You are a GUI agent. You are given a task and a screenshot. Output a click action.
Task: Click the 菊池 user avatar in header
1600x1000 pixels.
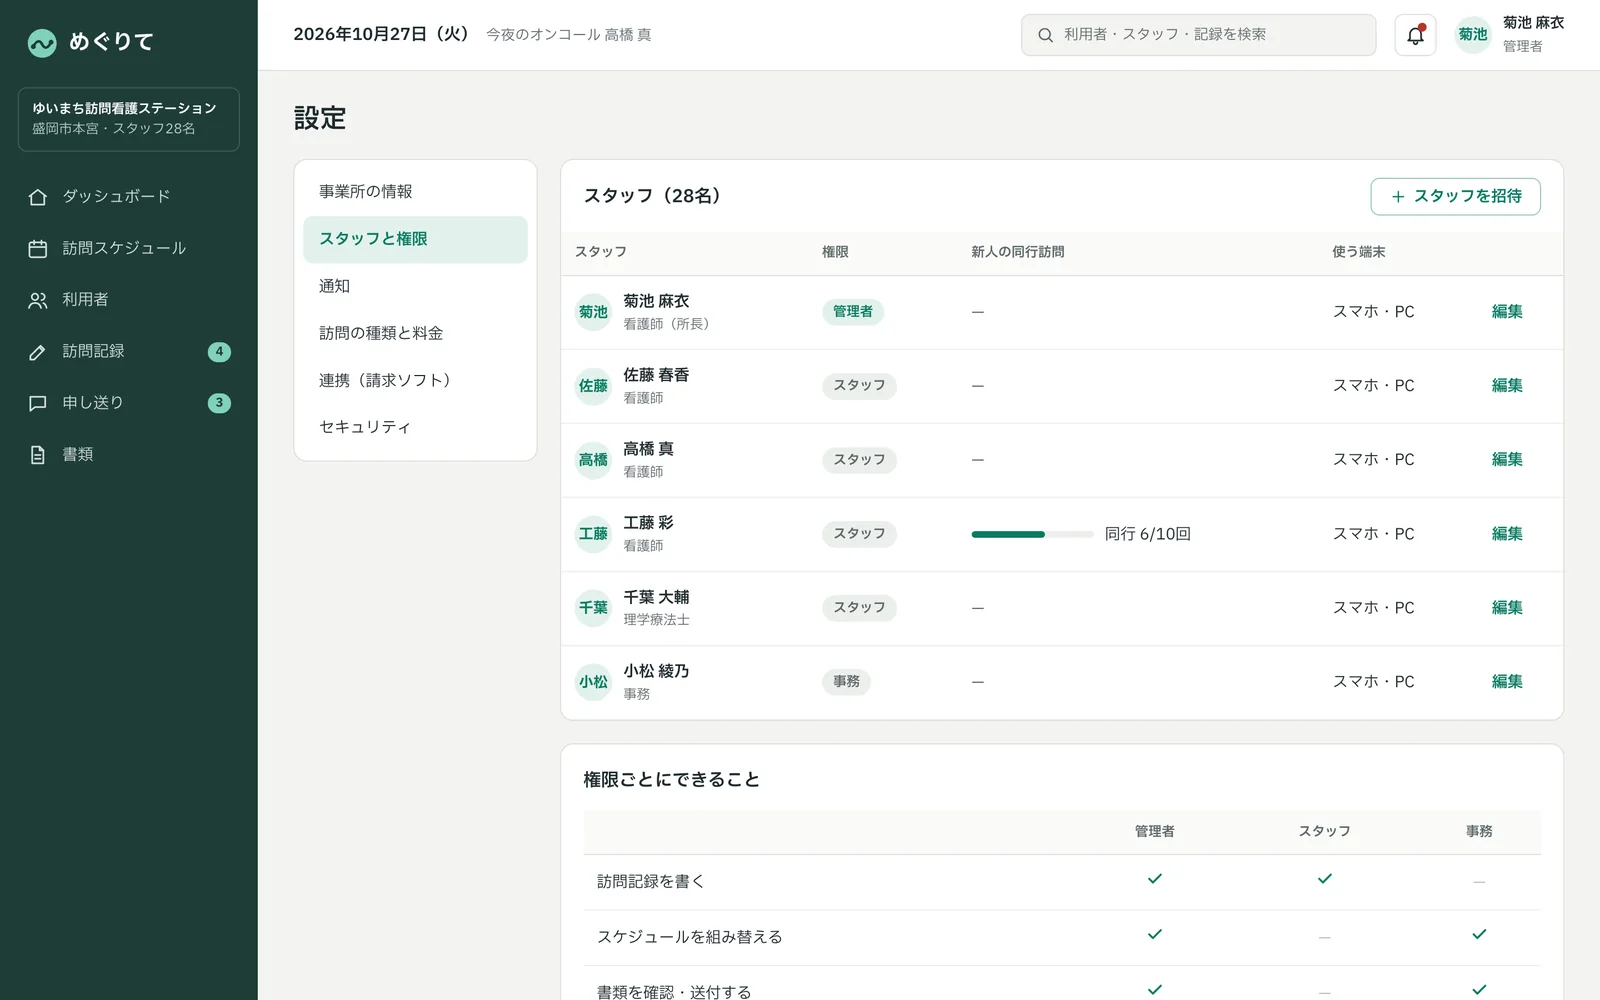1473,35
